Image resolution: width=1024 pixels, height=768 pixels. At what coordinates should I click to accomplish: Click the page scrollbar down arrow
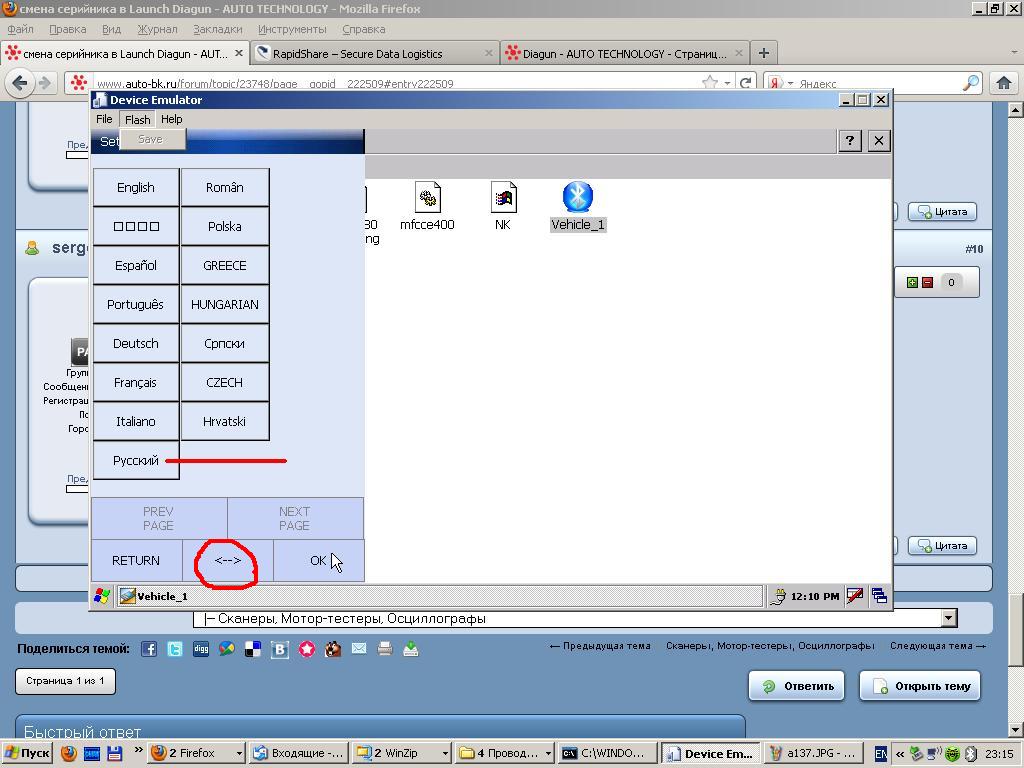coord(1016,728)
